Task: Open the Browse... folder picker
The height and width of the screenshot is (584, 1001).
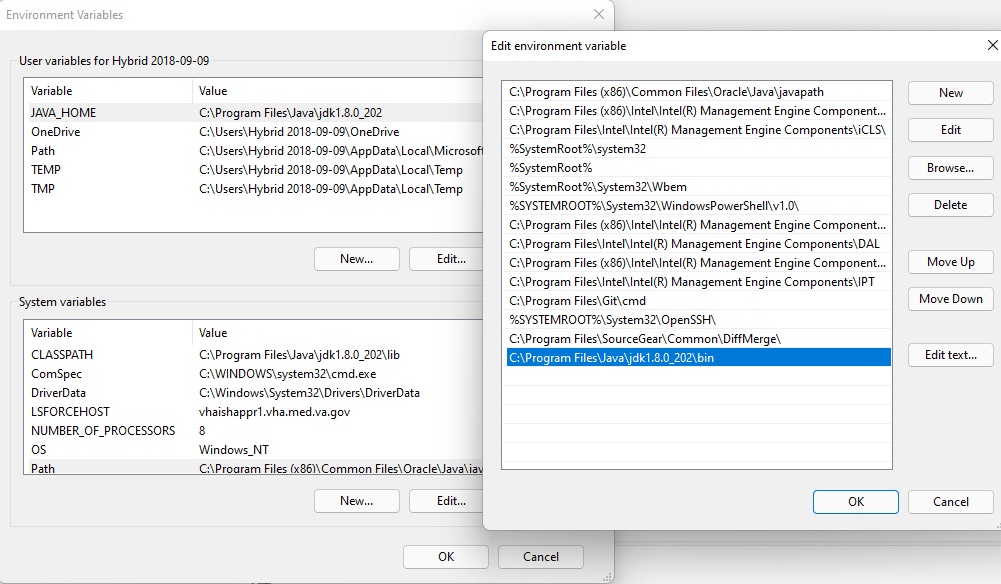Action: point(950,168)
